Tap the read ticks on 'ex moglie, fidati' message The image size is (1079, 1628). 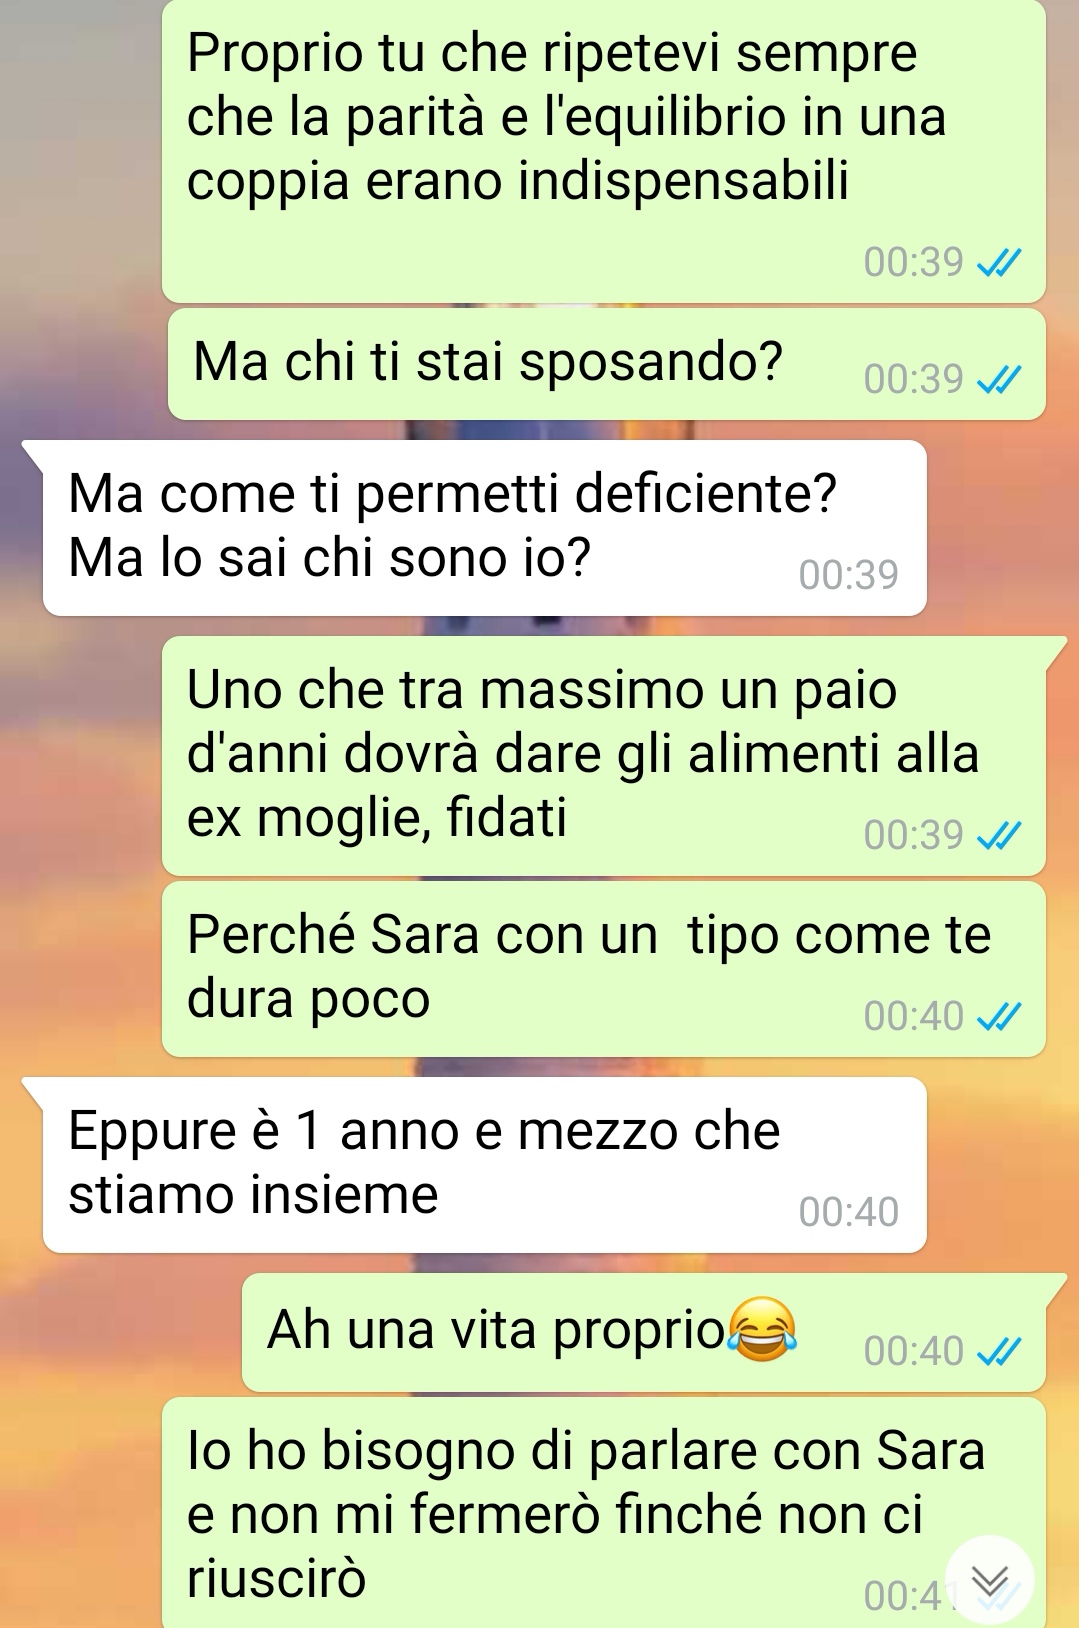click(997, 835)
